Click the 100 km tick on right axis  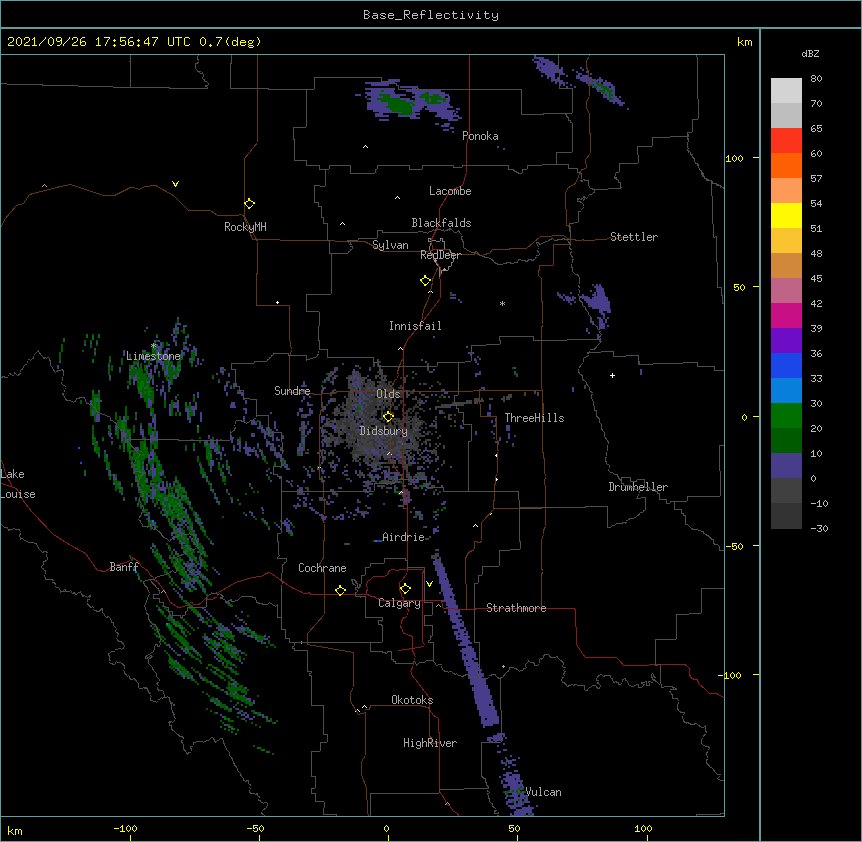pos(734,158)
